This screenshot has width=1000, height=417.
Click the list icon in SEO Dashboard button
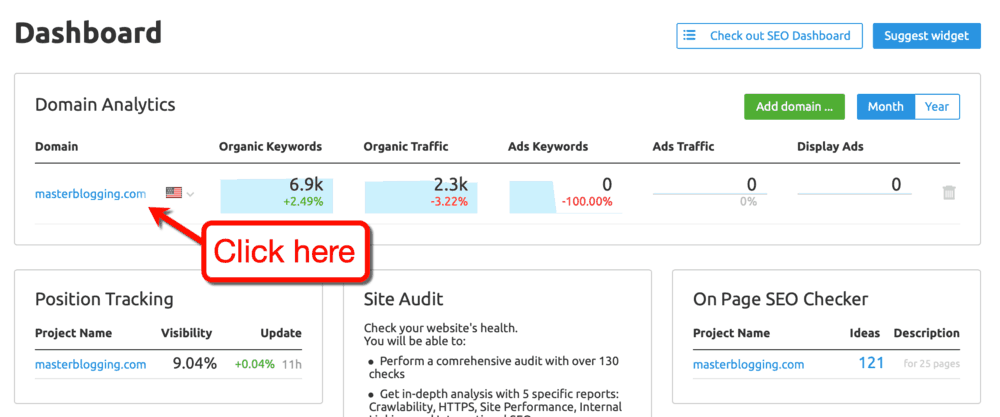click(x=689, y=35)
